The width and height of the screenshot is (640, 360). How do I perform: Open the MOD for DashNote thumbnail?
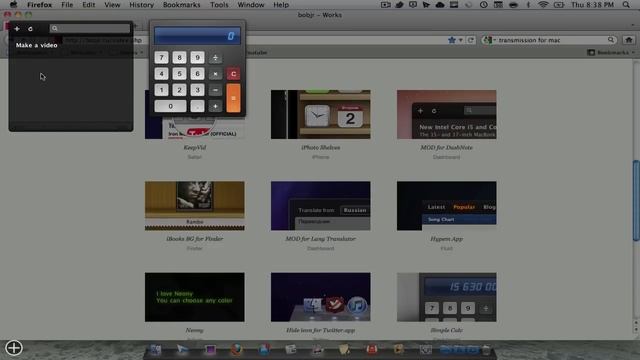(447, 115)
